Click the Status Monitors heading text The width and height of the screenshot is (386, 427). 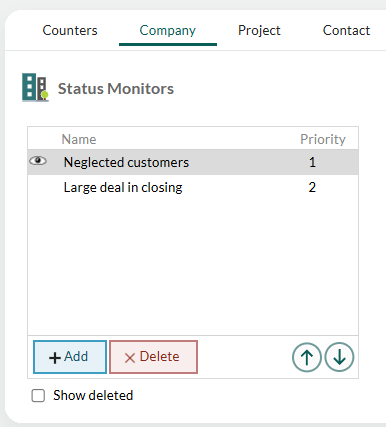pos(116,89)
